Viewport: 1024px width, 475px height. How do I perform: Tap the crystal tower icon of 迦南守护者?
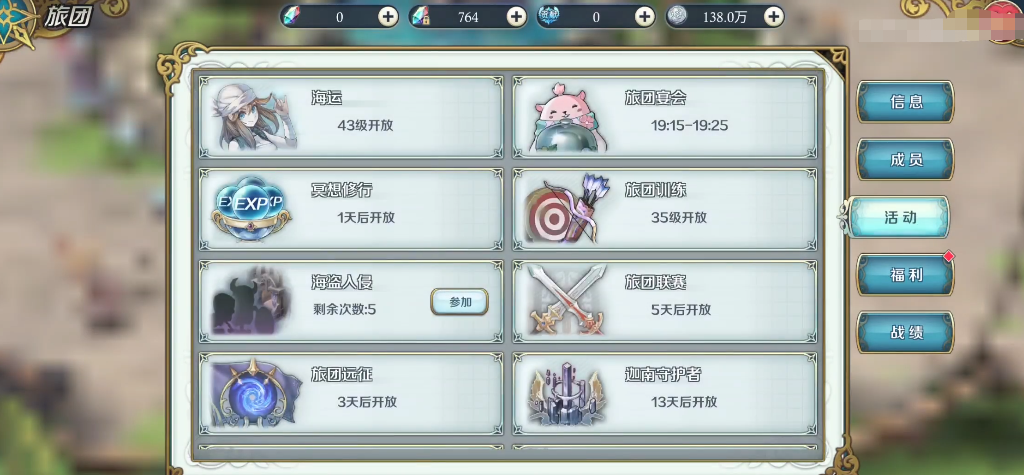click(x=566, y=393)
